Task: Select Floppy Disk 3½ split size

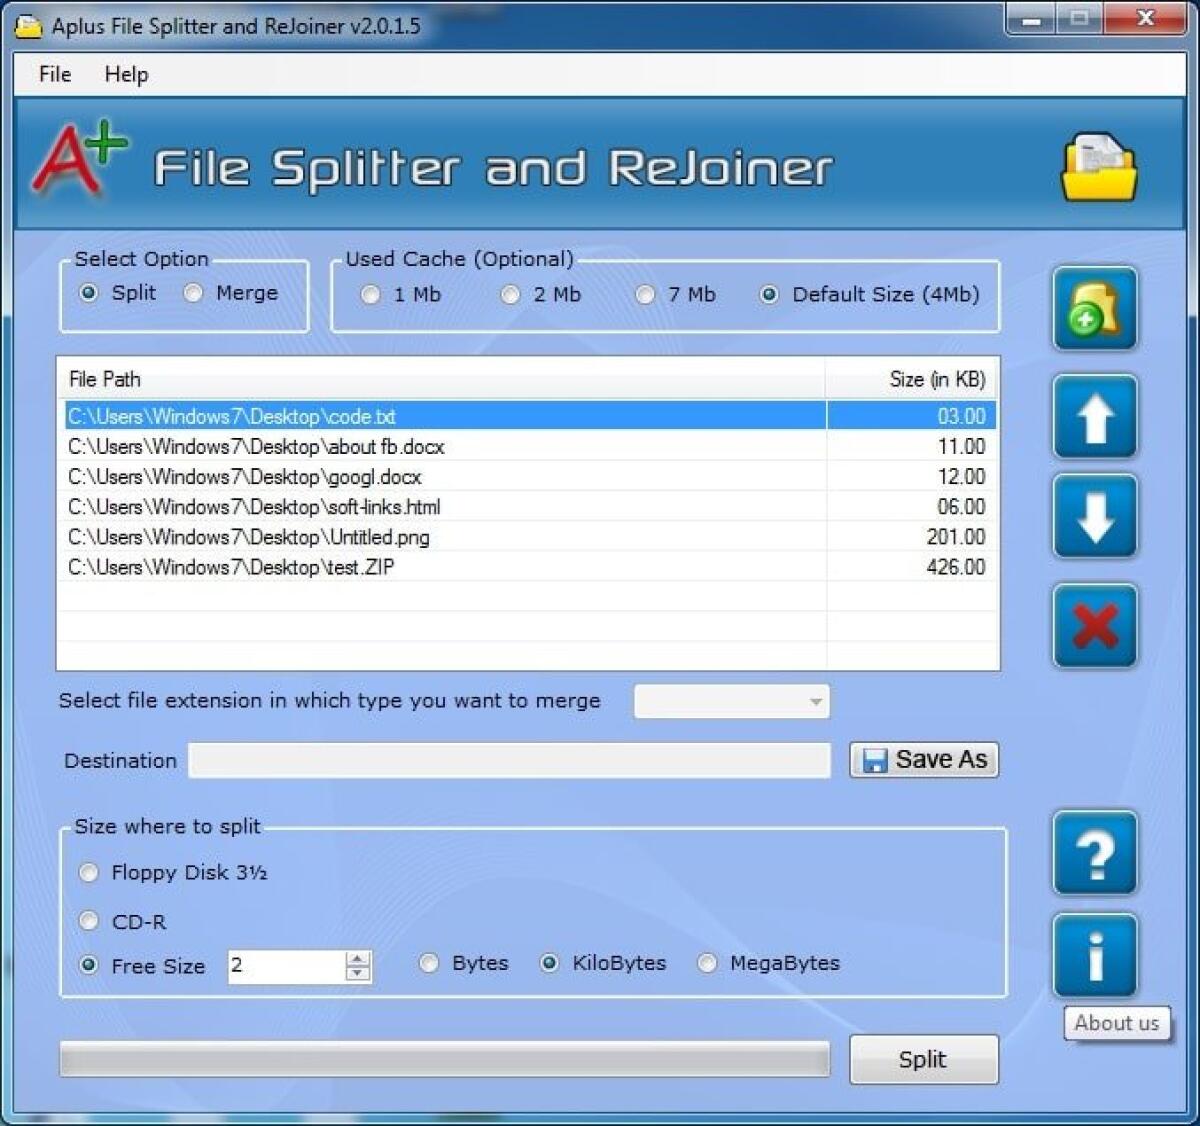Action: 90,873
